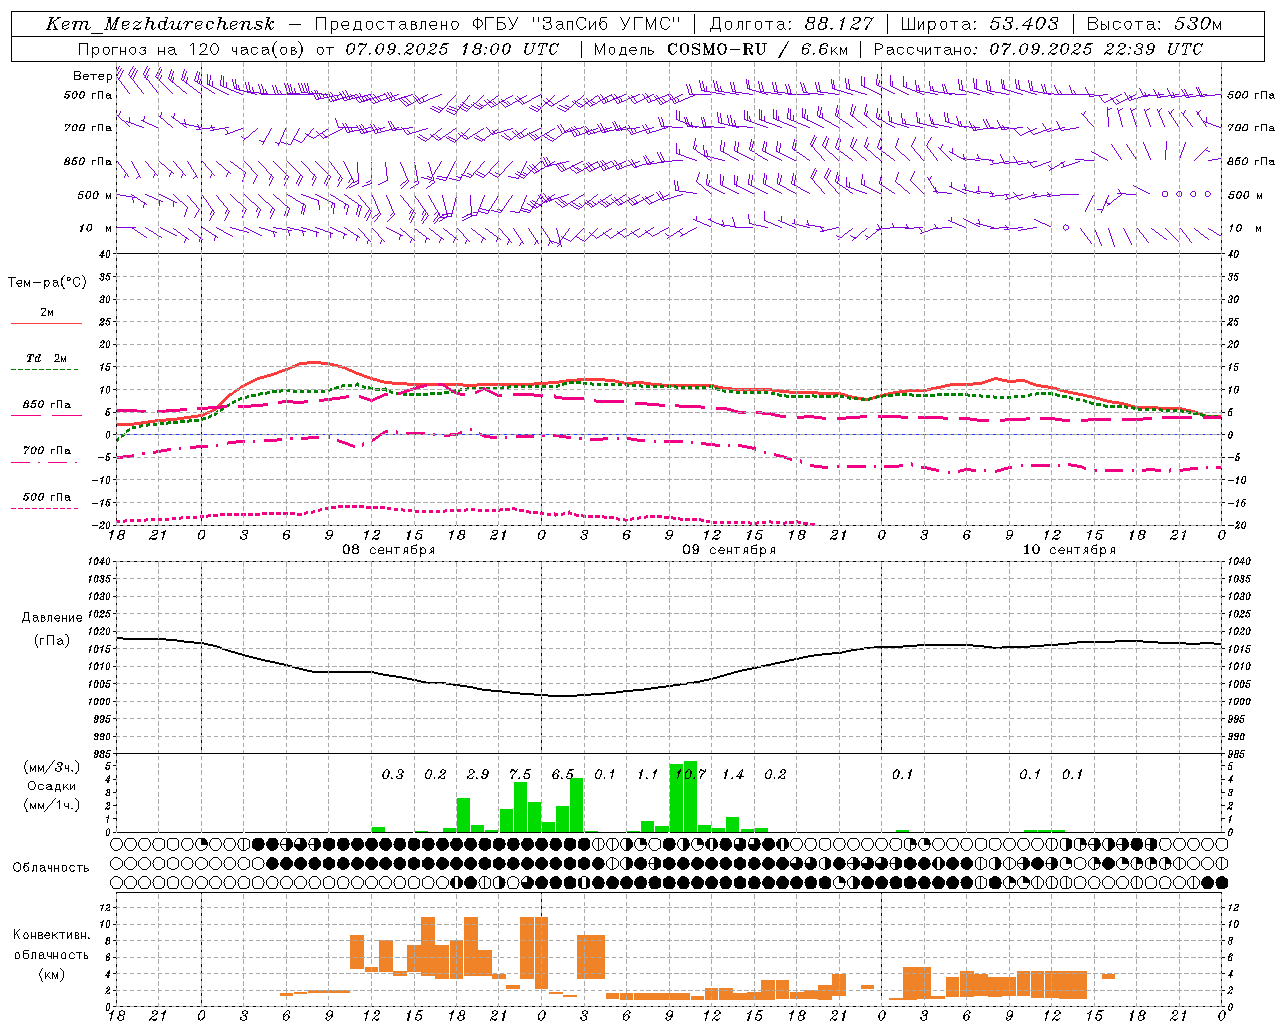Click the Модель COSMO-RU / 6.6км text

point(720,49)
